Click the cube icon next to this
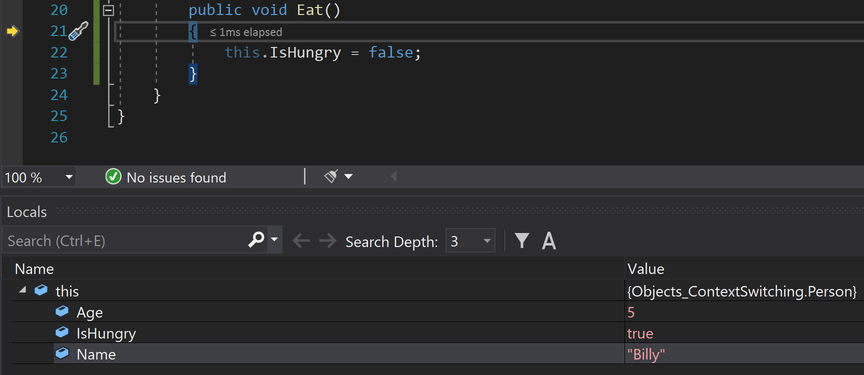Image resolution: width=864 pixels, height=375 pixels. tap(41, 290)
